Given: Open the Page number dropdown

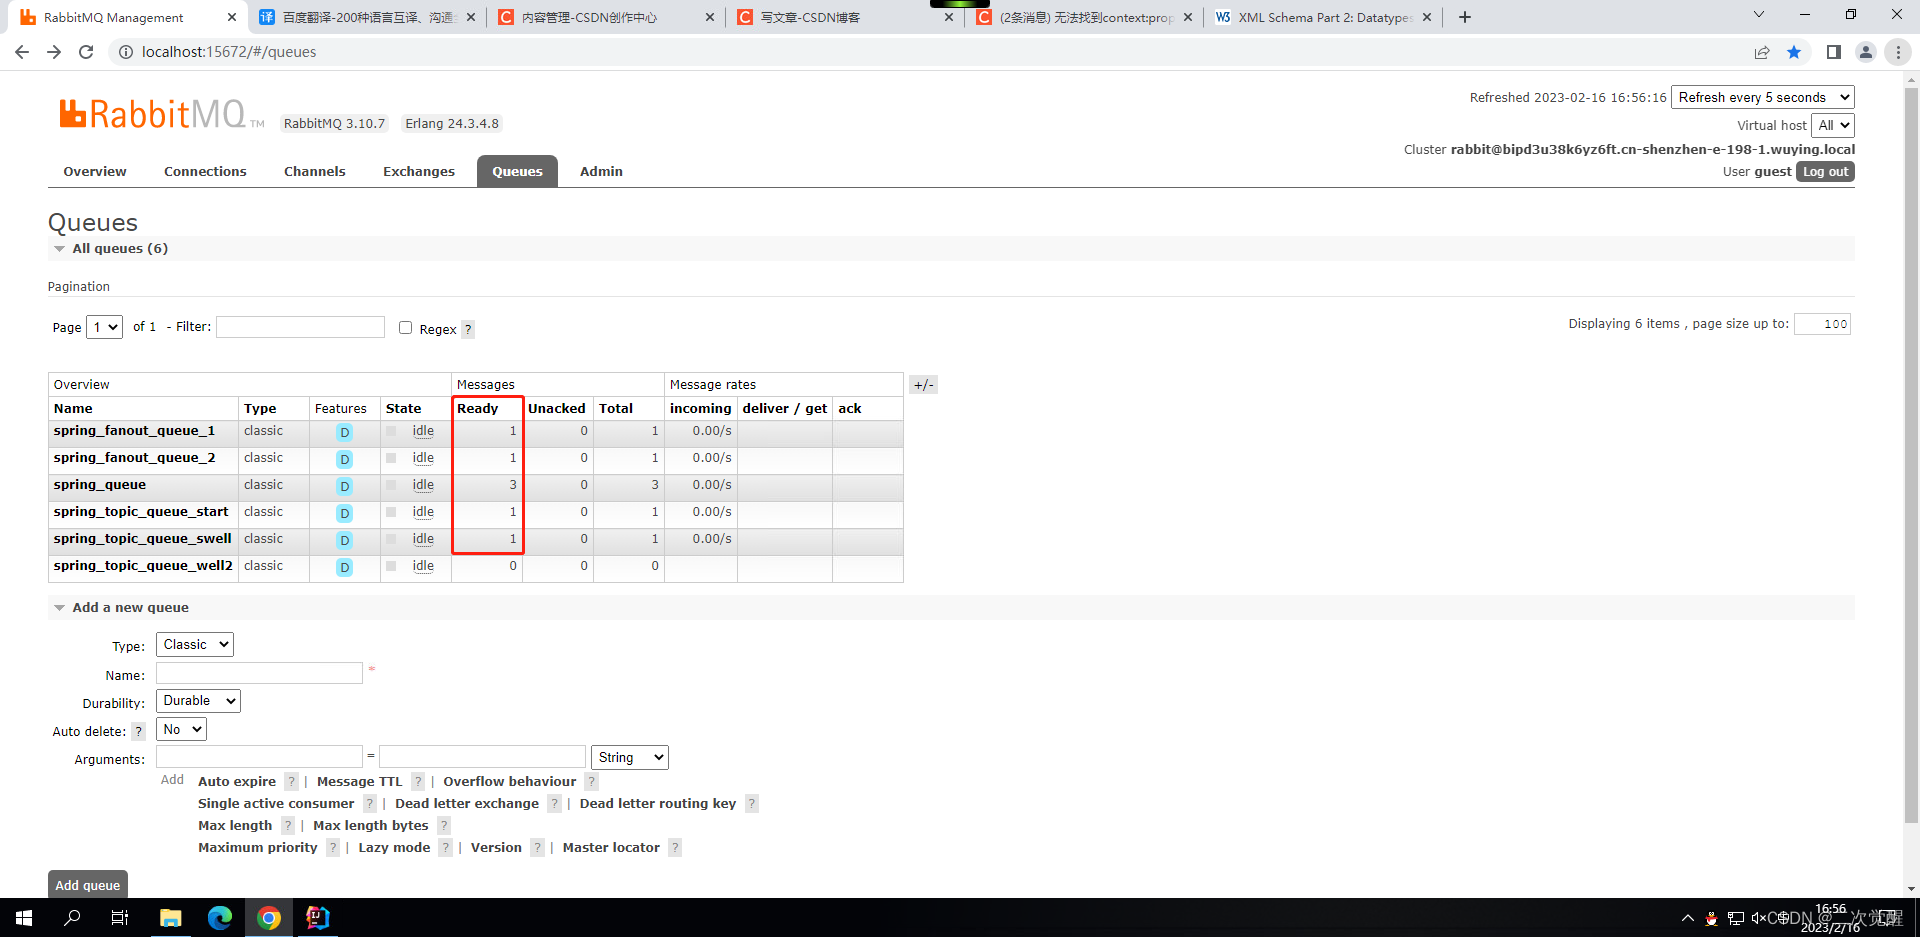Looking at the screenshot, I should click(x=104, y=327).
